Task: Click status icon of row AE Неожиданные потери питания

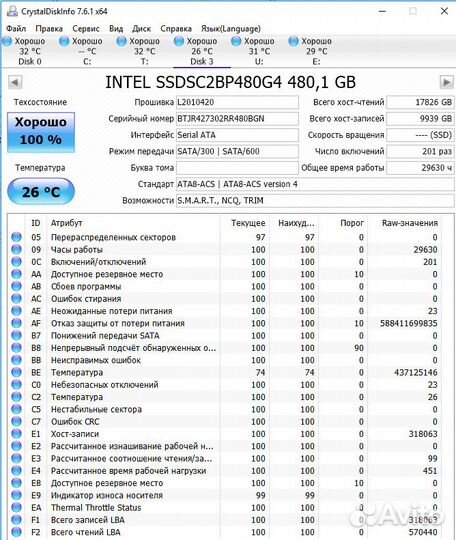Action: 16,311
